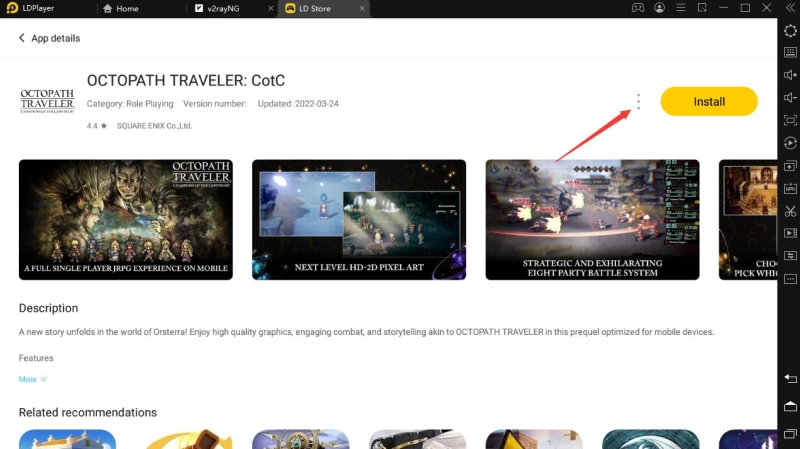This screenshot has width=800, height=449.
Task: Close the v2rayNG tab
Action: pos(270,8)
